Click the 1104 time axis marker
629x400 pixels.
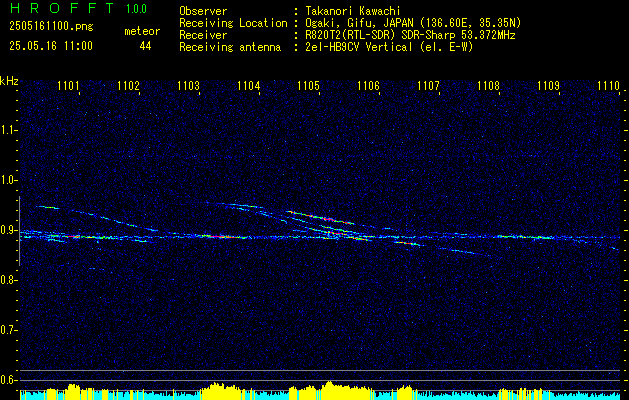pyautogui.click(x=248, y=85)
